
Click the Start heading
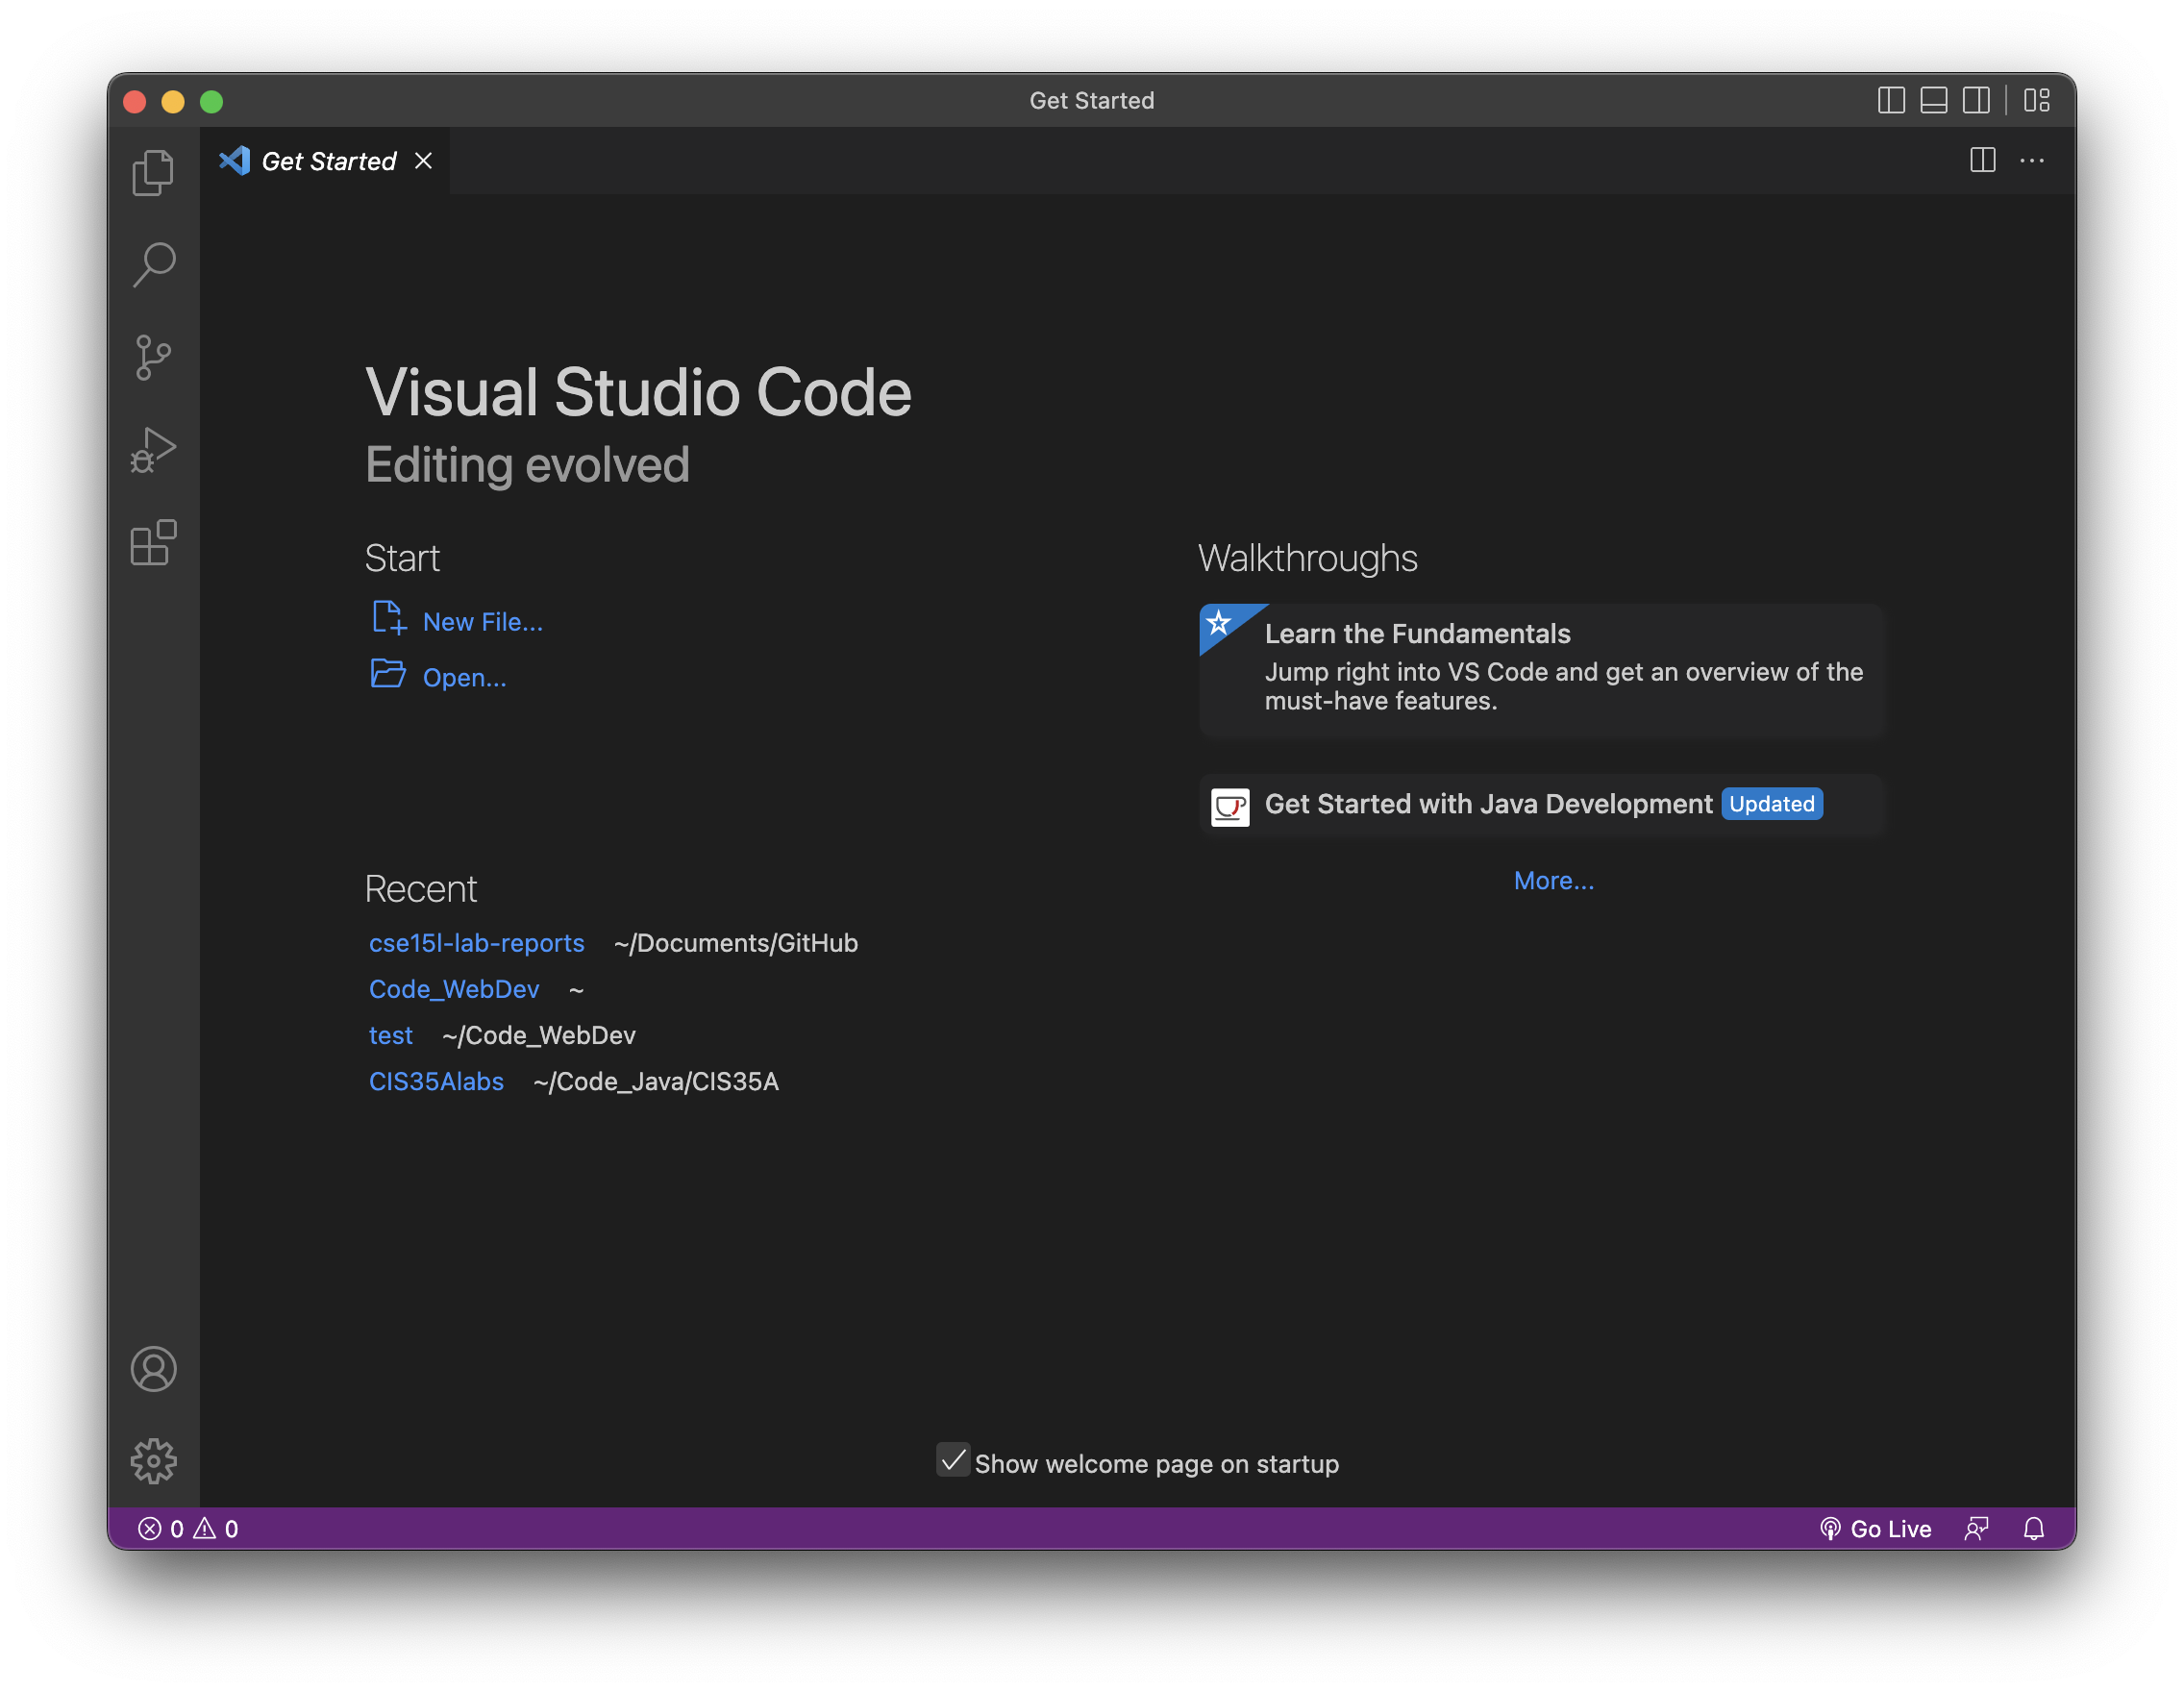click(402, 558)
